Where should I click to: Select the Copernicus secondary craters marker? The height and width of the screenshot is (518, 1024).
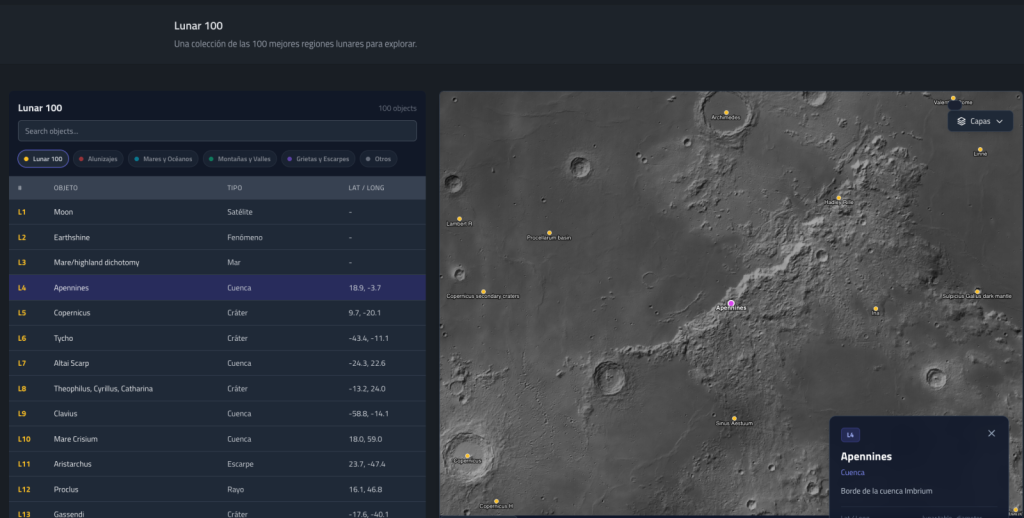pos(483,291)
